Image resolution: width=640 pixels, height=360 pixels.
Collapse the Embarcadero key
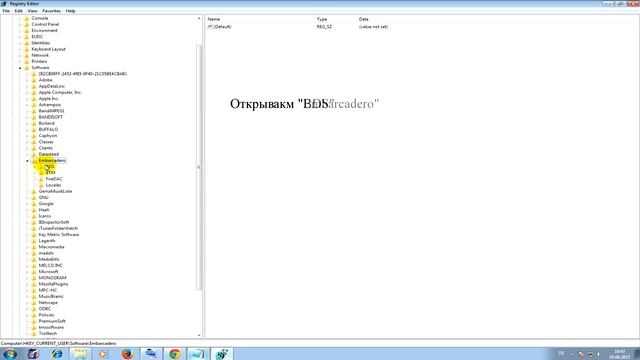click(x=27, y=161)
